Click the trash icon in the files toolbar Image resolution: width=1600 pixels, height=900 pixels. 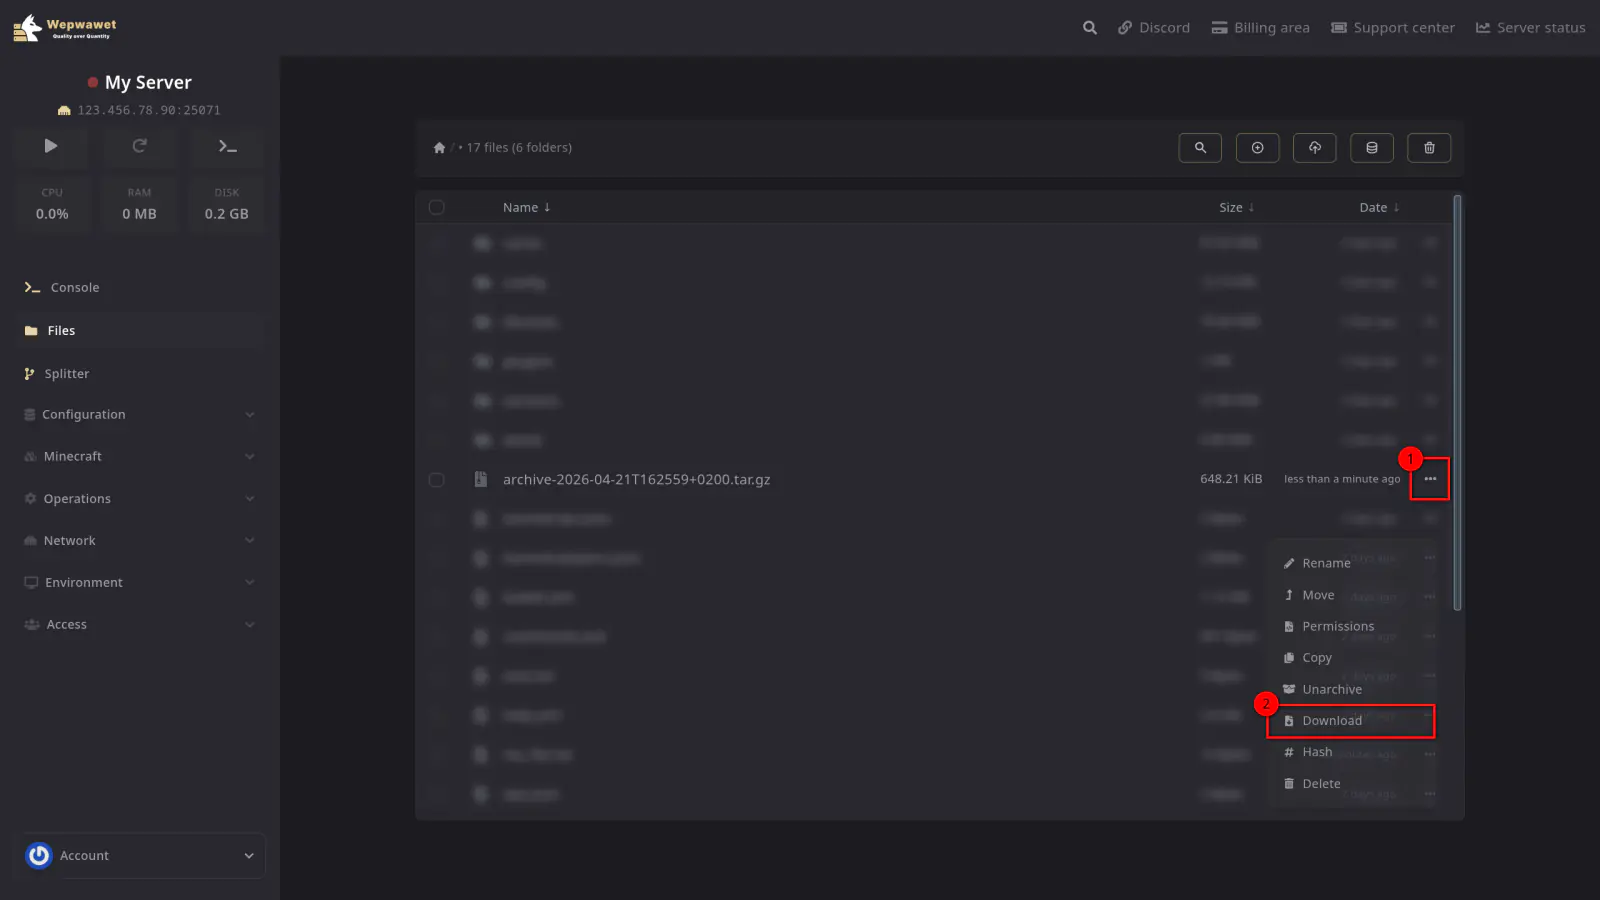coord(1429,148)
